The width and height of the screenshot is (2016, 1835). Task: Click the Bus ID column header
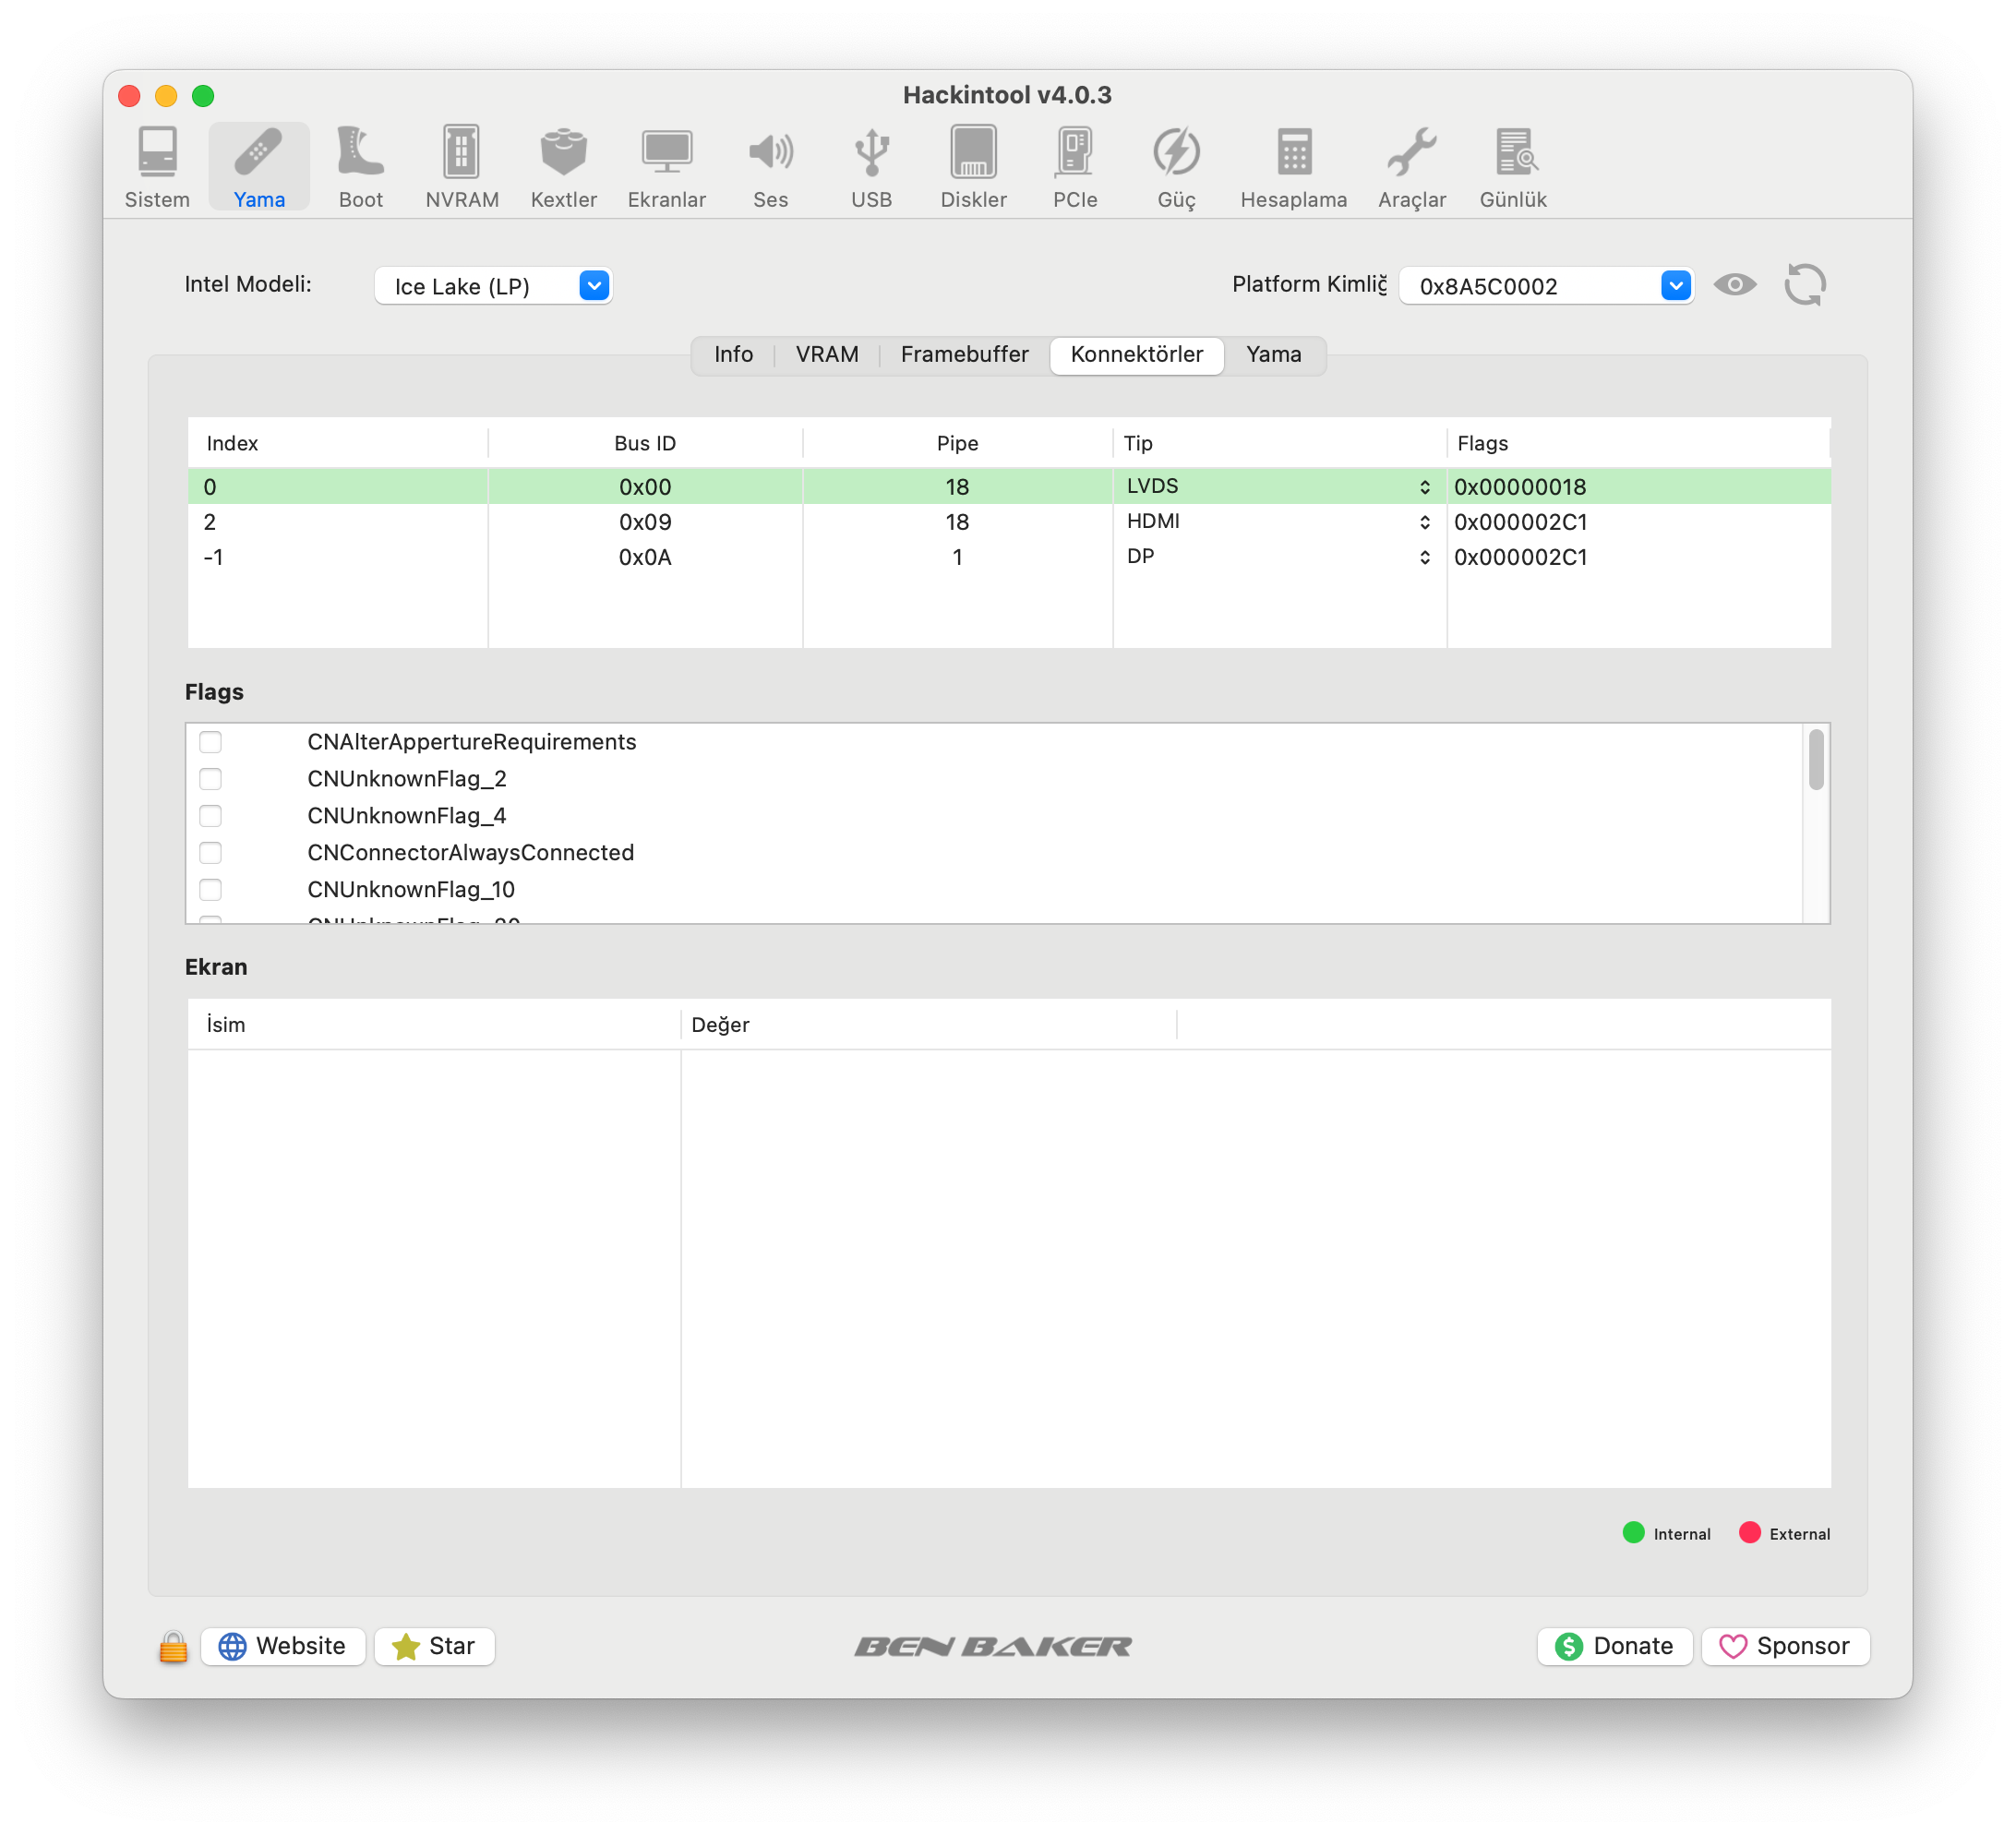[x=645, y=444]
